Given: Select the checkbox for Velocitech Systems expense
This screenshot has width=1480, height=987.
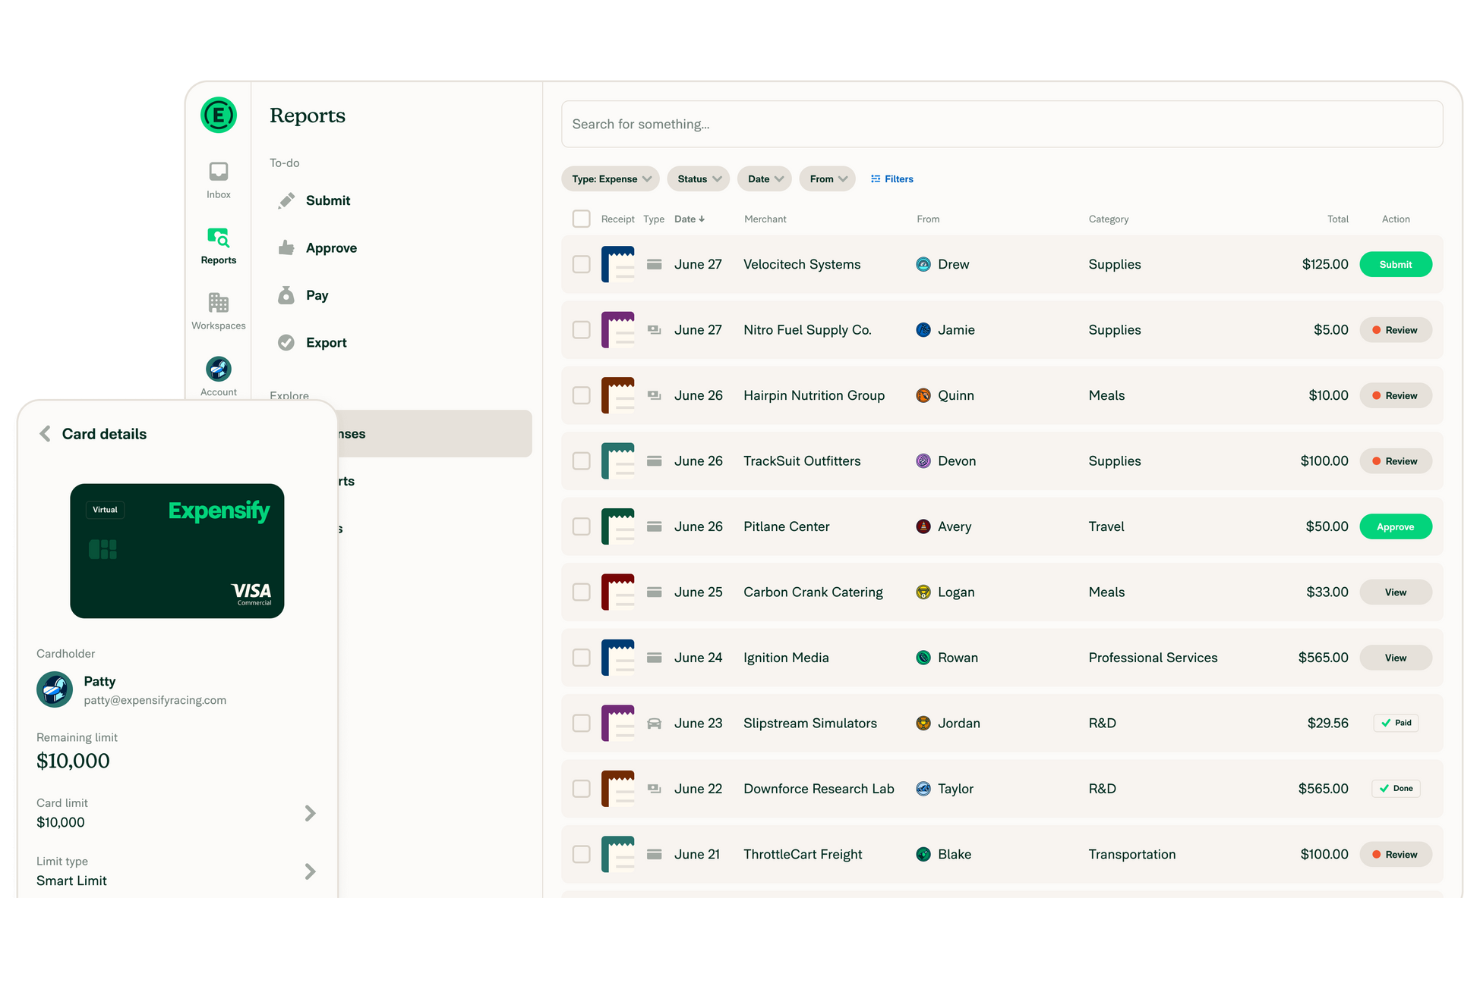Looking at the screenshot, I should tap(581, 264).
